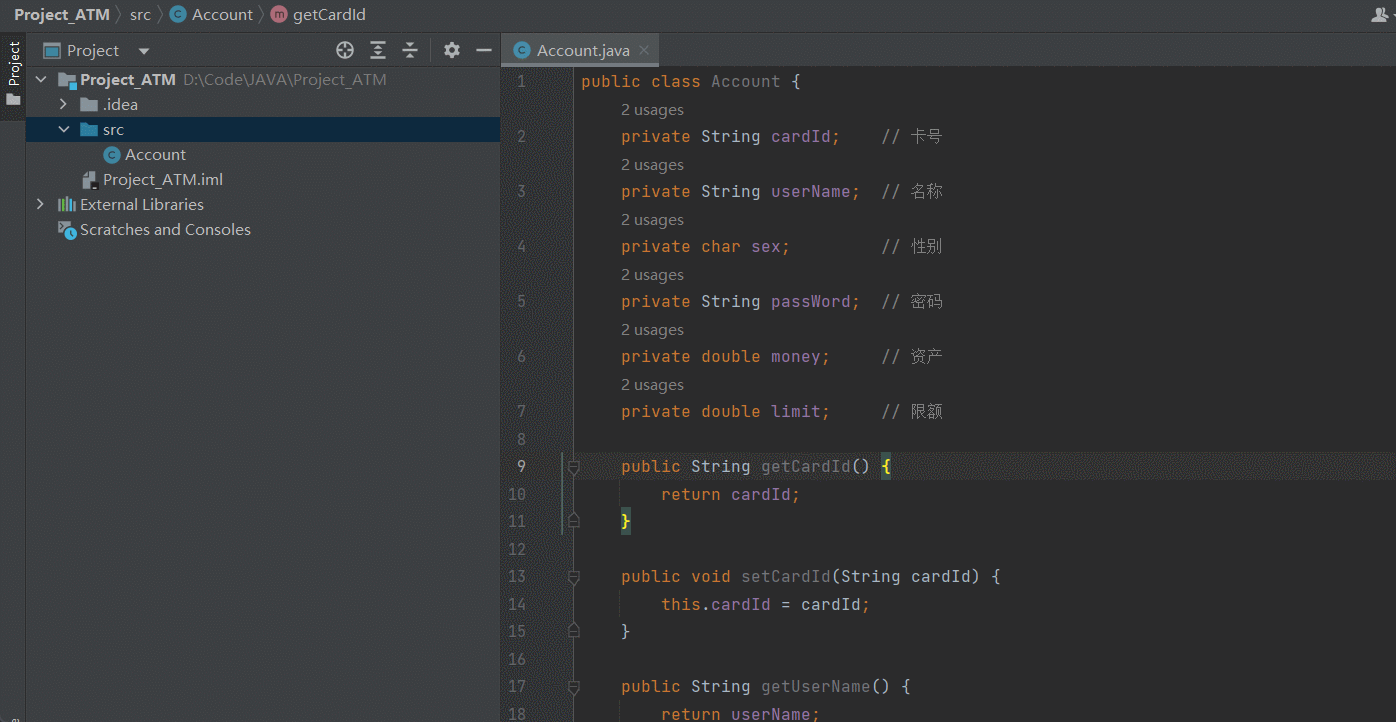This screenshot has height=722, width=1396.
Task: Click the '2 usages' hint above userName
Action: 652,164
